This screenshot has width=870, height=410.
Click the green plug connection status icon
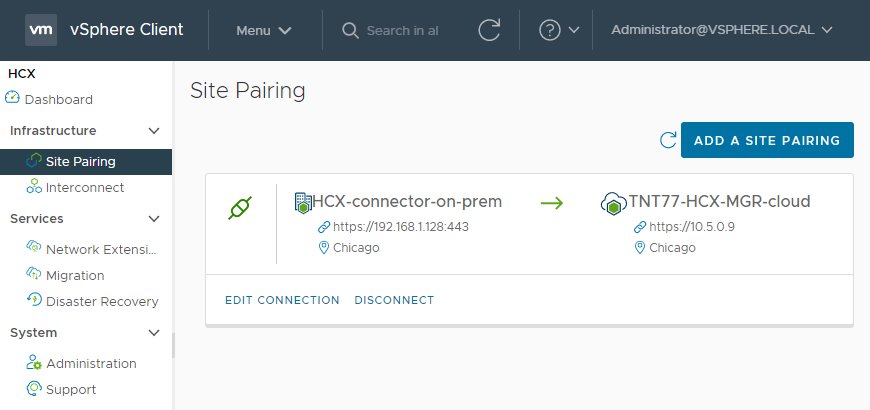tap(240, 208)
